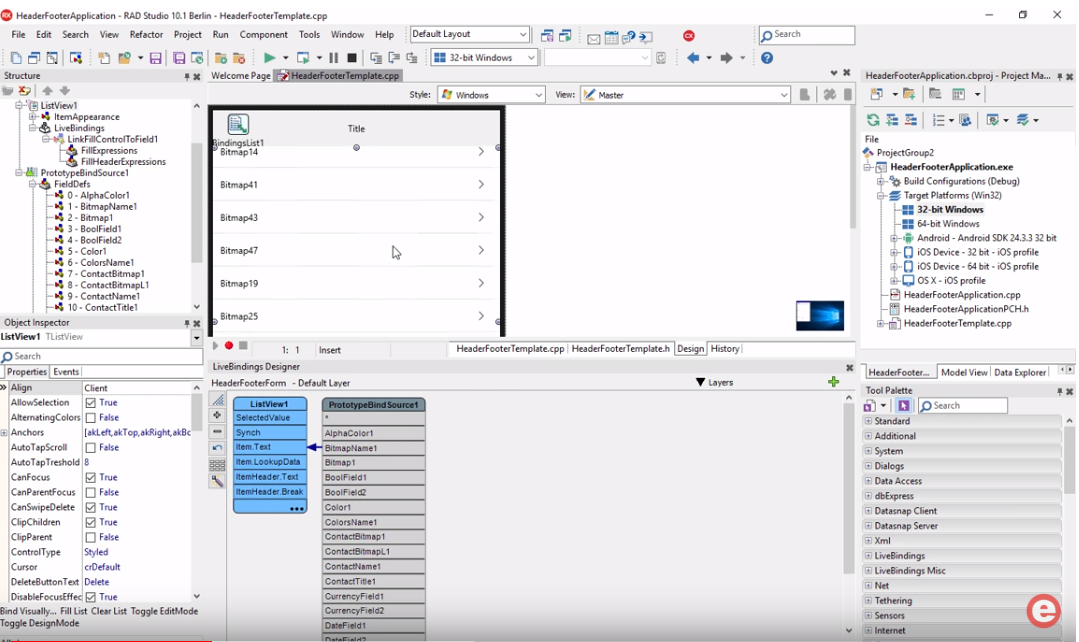Viewport: 1079px width, 642px height.
Task: Switch to the Data Explorer tab
Action: pyautogui.click(x=1020, y=372)
